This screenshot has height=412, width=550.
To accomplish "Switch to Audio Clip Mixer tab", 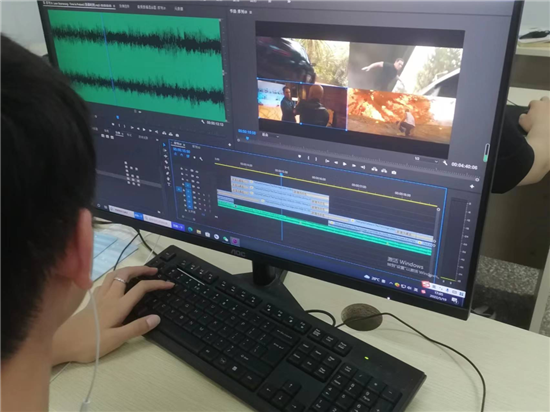I will pyautogui.click(x=152, y=7).
